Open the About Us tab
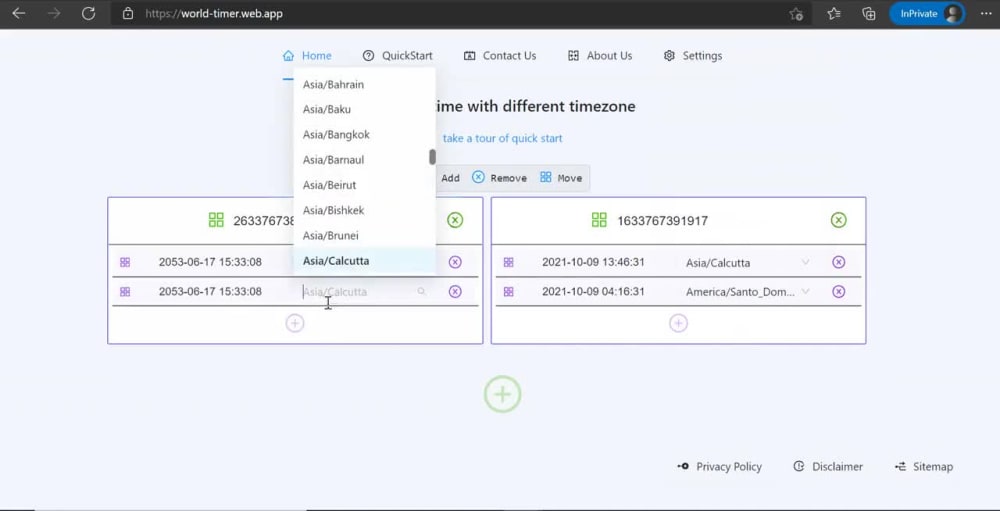The image size is (1000, 511). tap(599, 56)
